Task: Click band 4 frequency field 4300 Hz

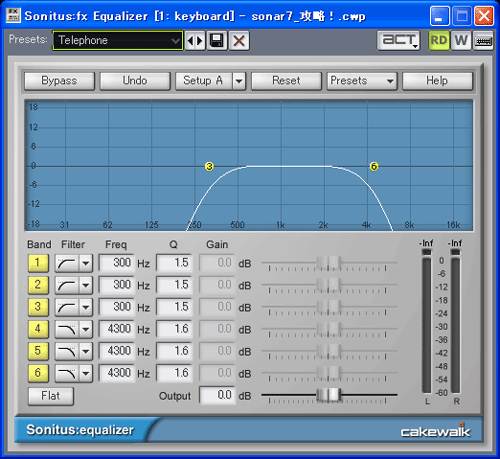Action: [x=117, y=329]
